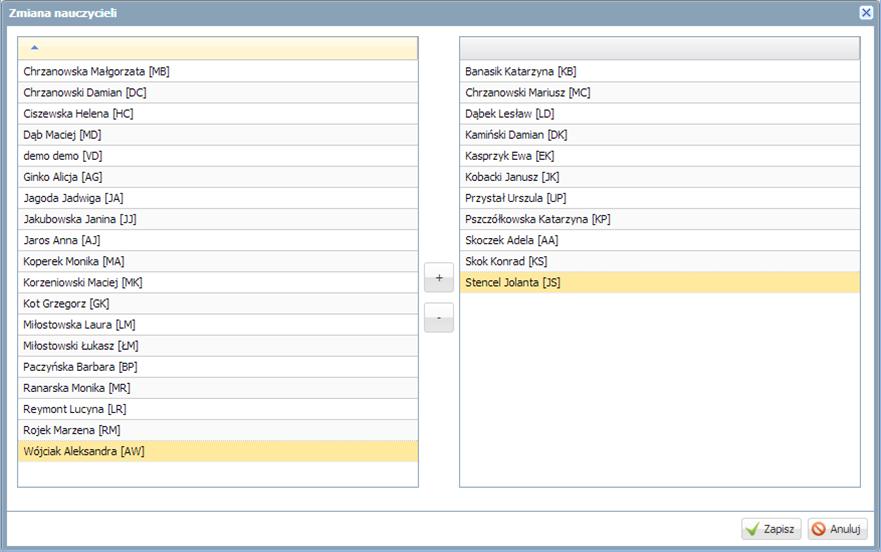
Task: Select Kasprzyk Ewa [EK]
Action: [x=660, y=156]
